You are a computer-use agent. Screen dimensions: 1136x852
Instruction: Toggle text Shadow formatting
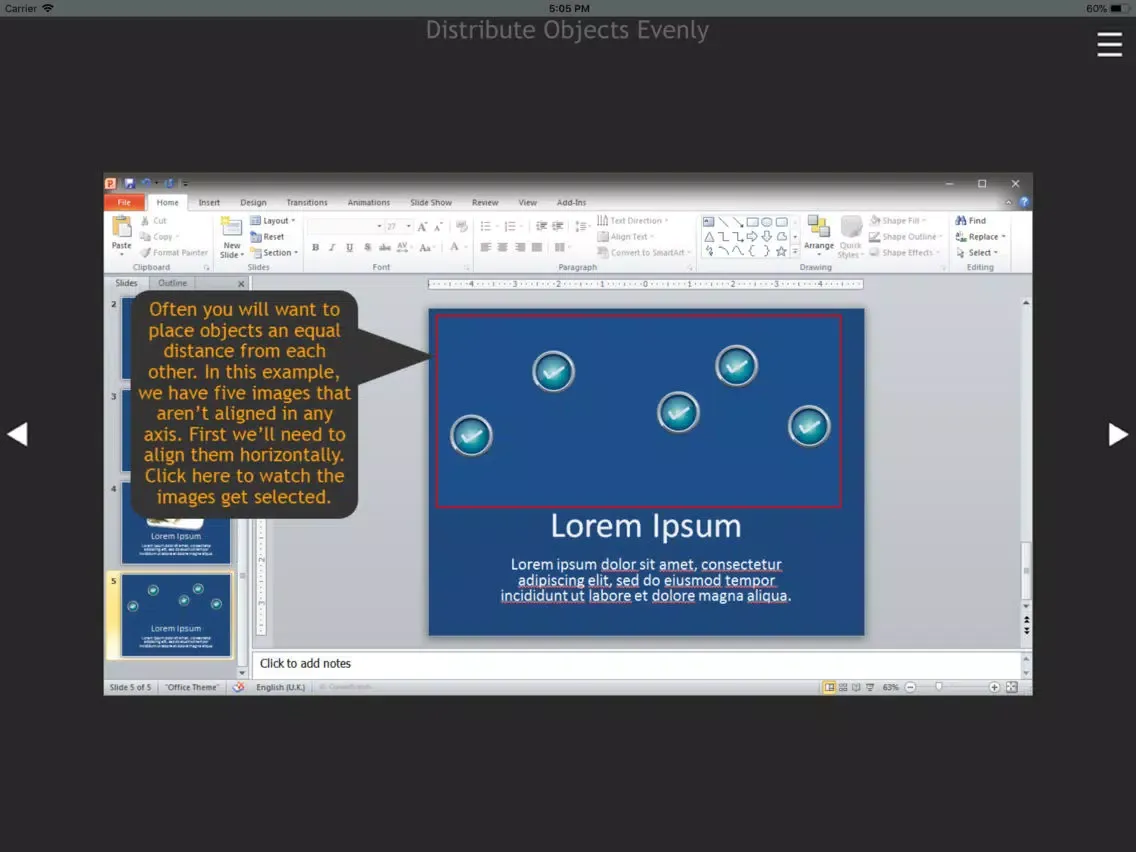[x=367, y=248]
